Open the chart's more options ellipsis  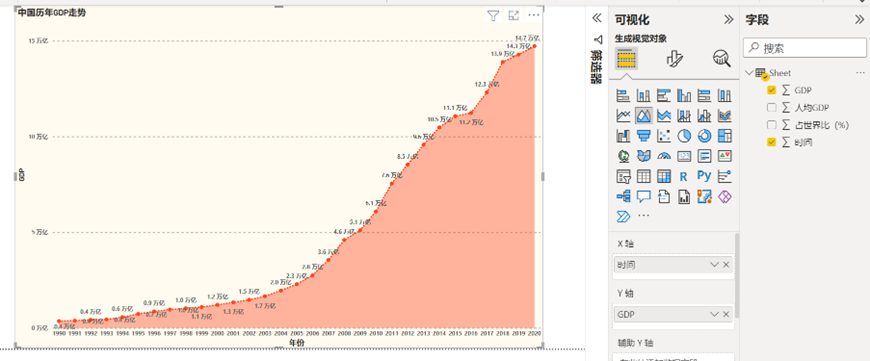pos(534,16)
